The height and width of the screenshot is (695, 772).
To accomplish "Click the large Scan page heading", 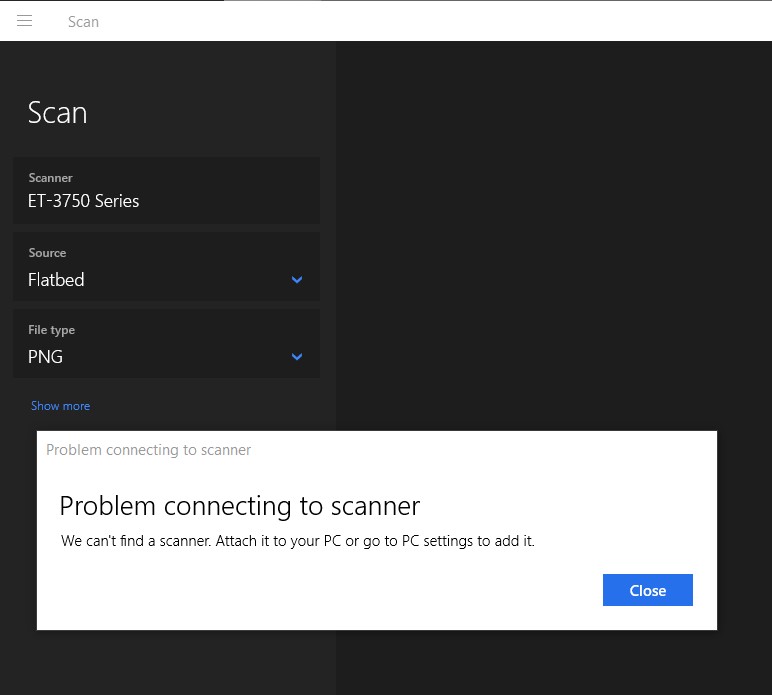I will pyautogui.click(x=58, y=113).
